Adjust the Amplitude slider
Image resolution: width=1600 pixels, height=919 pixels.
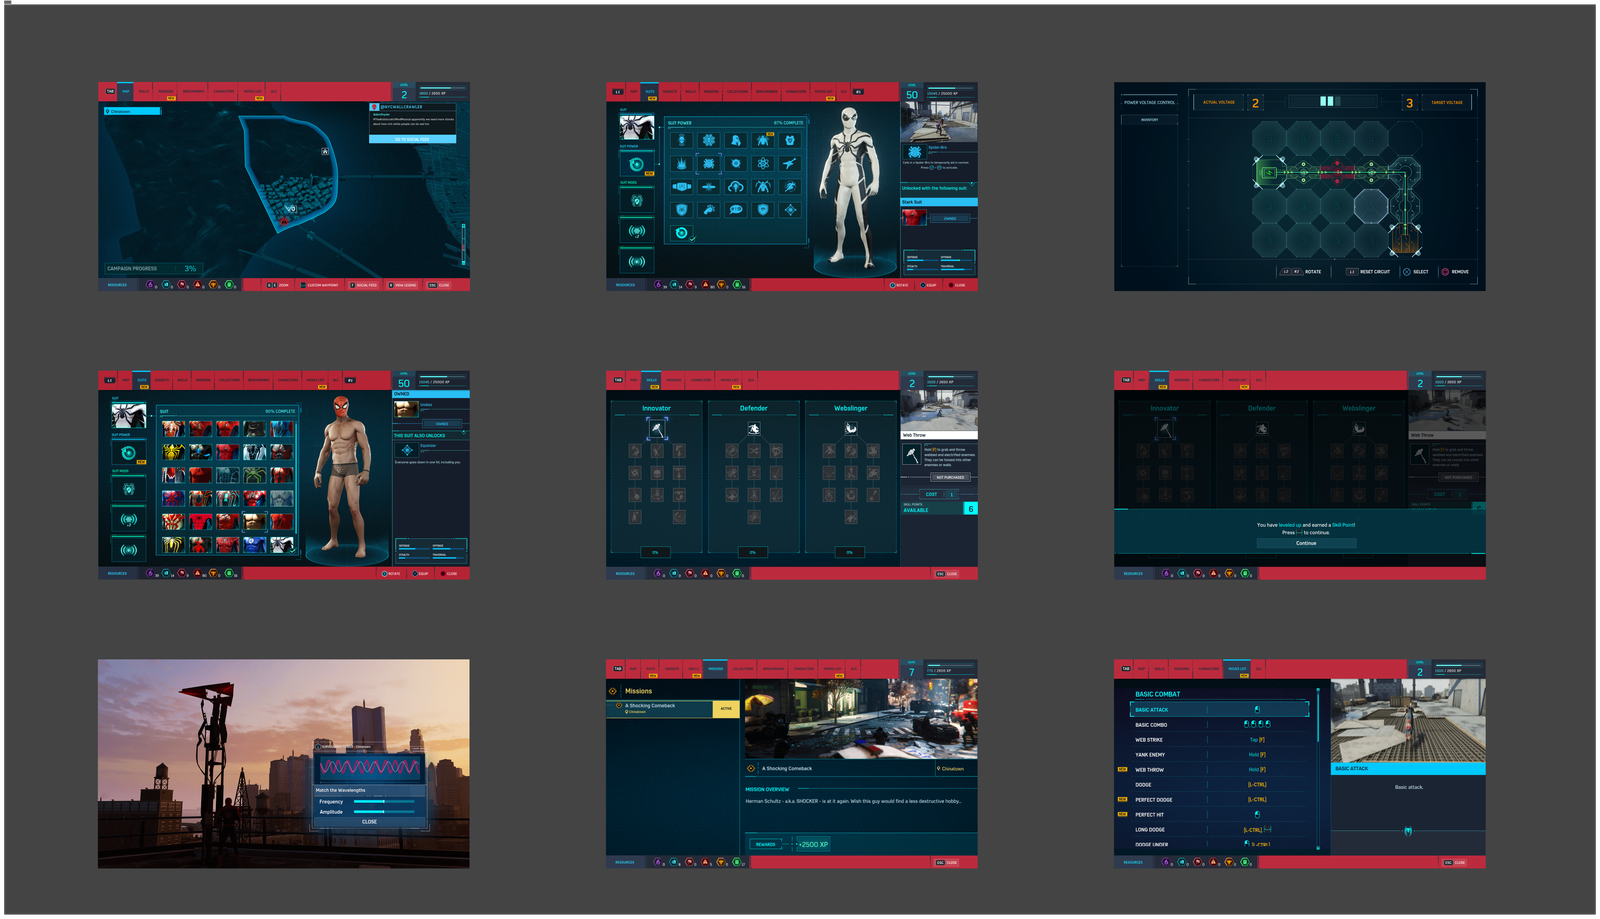point(384,812)
